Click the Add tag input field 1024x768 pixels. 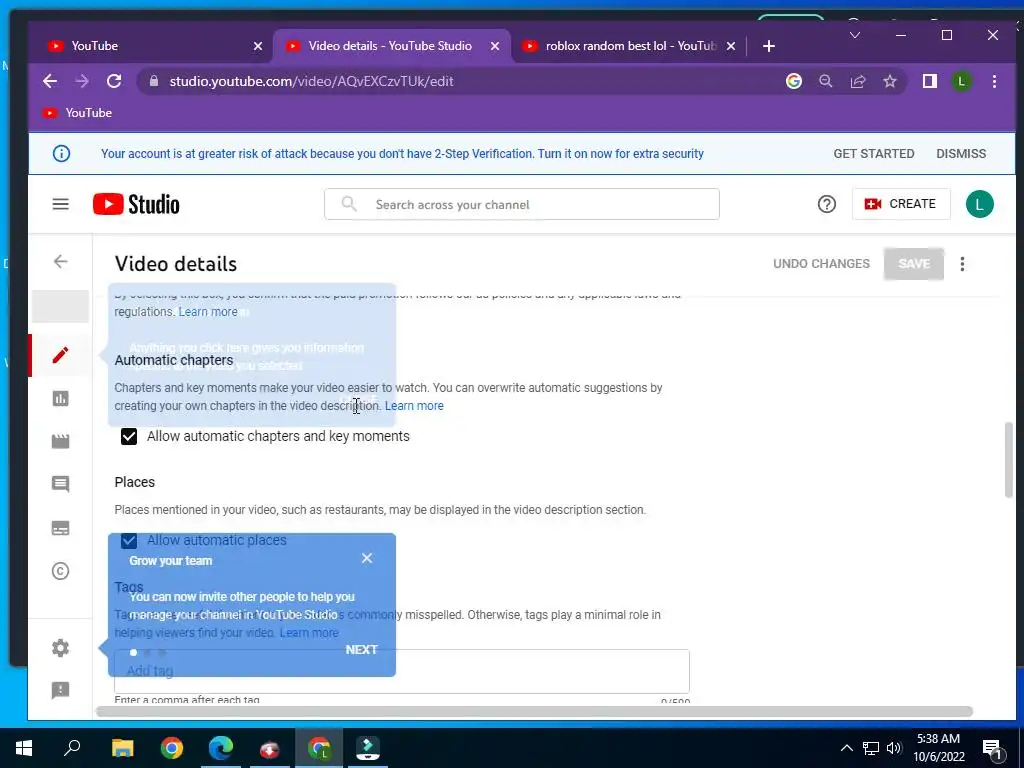click(402, 671)
